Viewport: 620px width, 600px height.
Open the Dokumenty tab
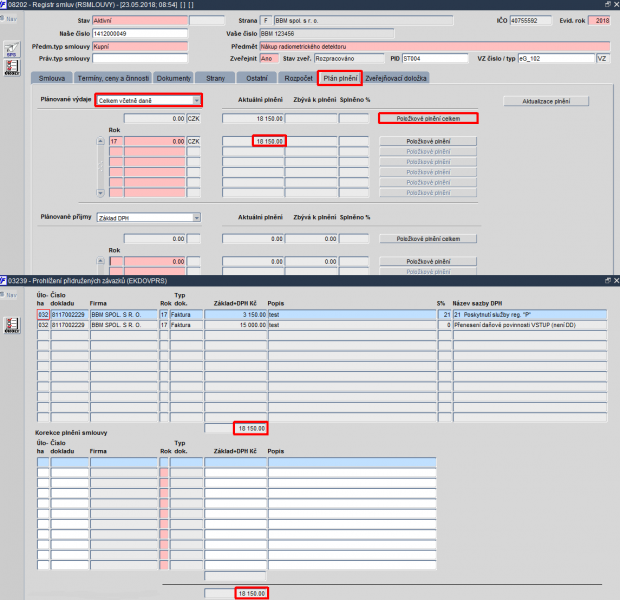click(174, 78)
